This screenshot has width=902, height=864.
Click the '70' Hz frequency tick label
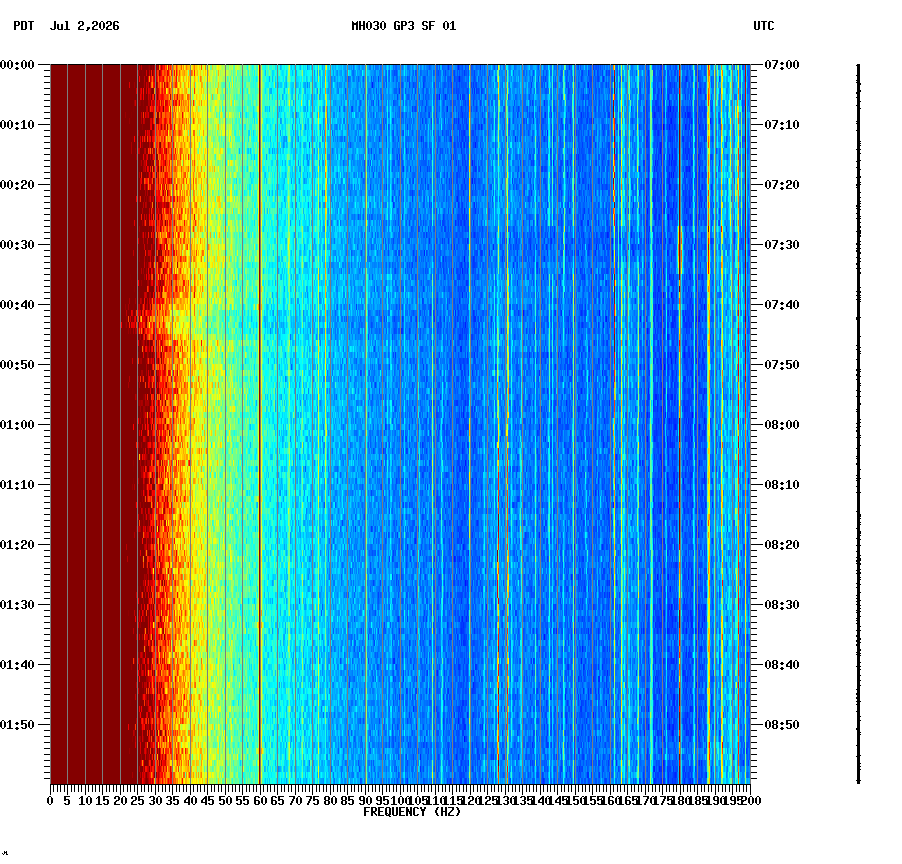point(295,801)
